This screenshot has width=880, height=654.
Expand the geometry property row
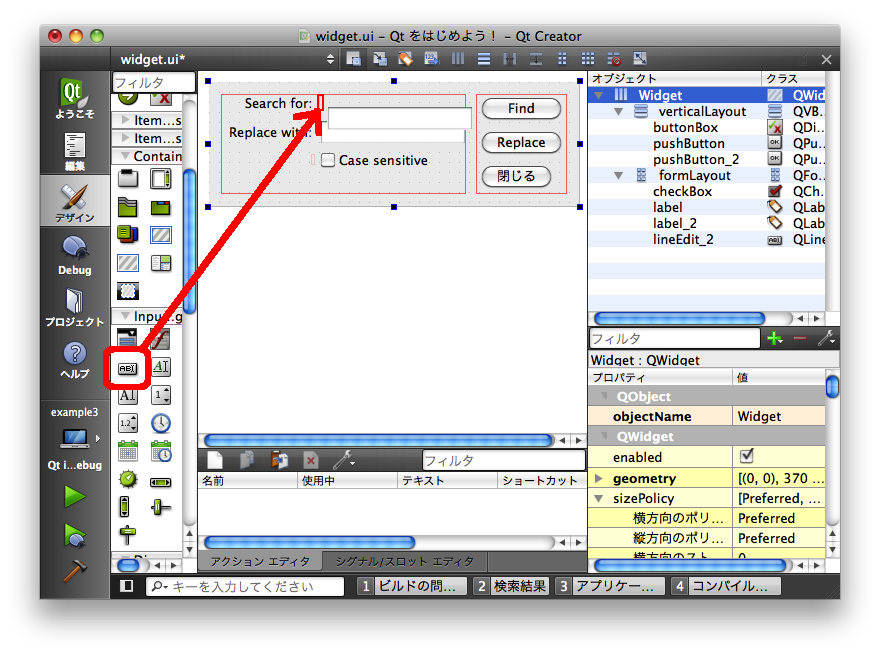pos(599,479)
